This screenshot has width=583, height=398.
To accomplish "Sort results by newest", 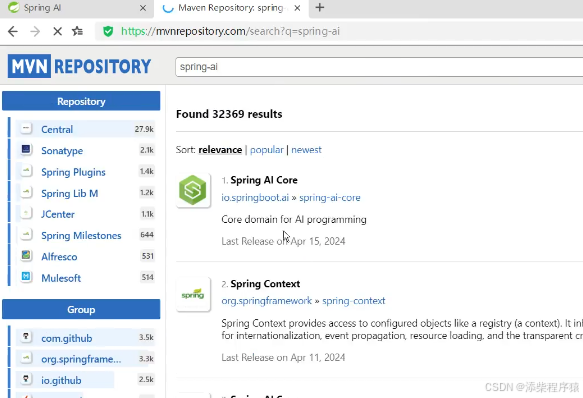I will click(306, 150).
